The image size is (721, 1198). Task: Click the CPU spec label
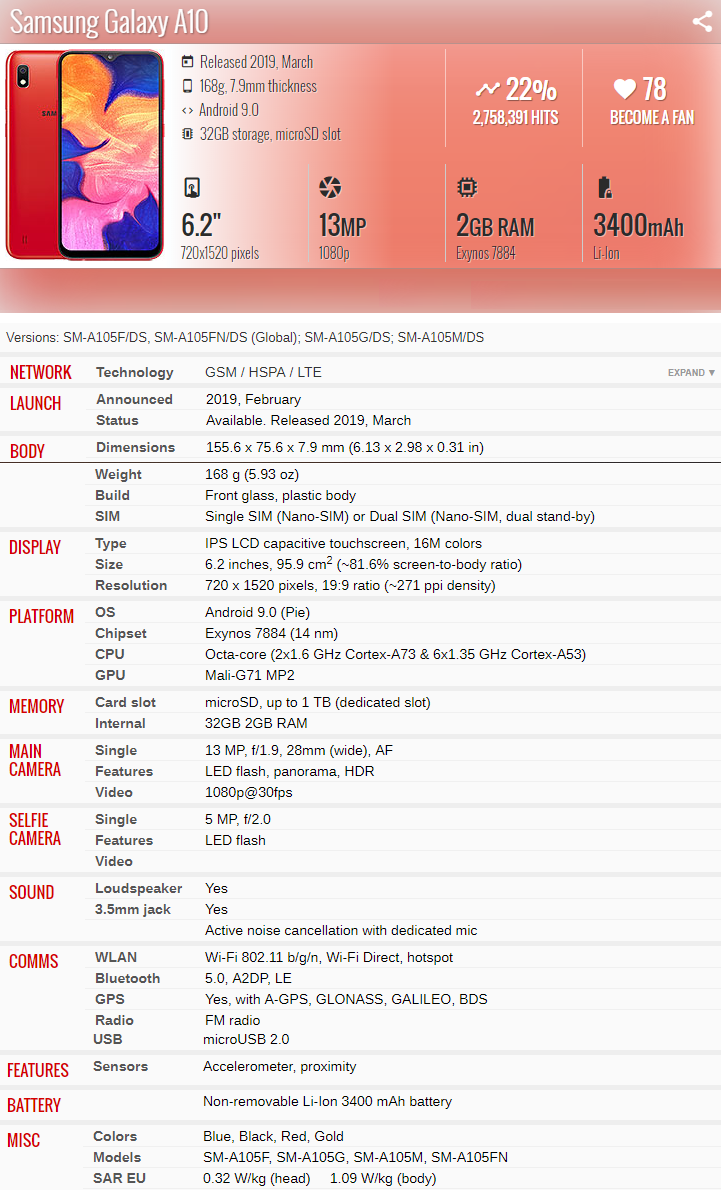(109, 654)
